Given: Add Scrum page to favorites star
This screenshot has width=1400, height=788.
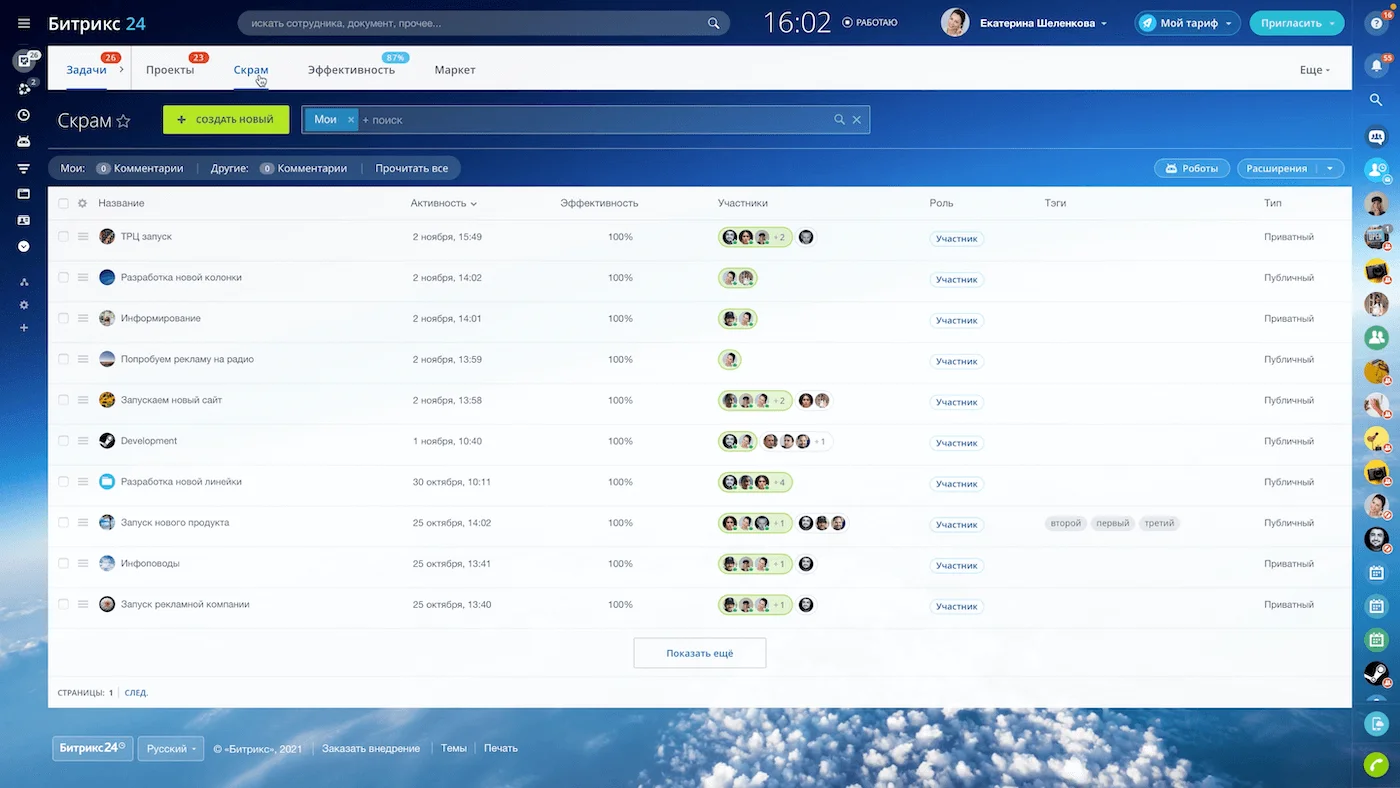Looking at the screenshot, I should (x=124, y=121).
